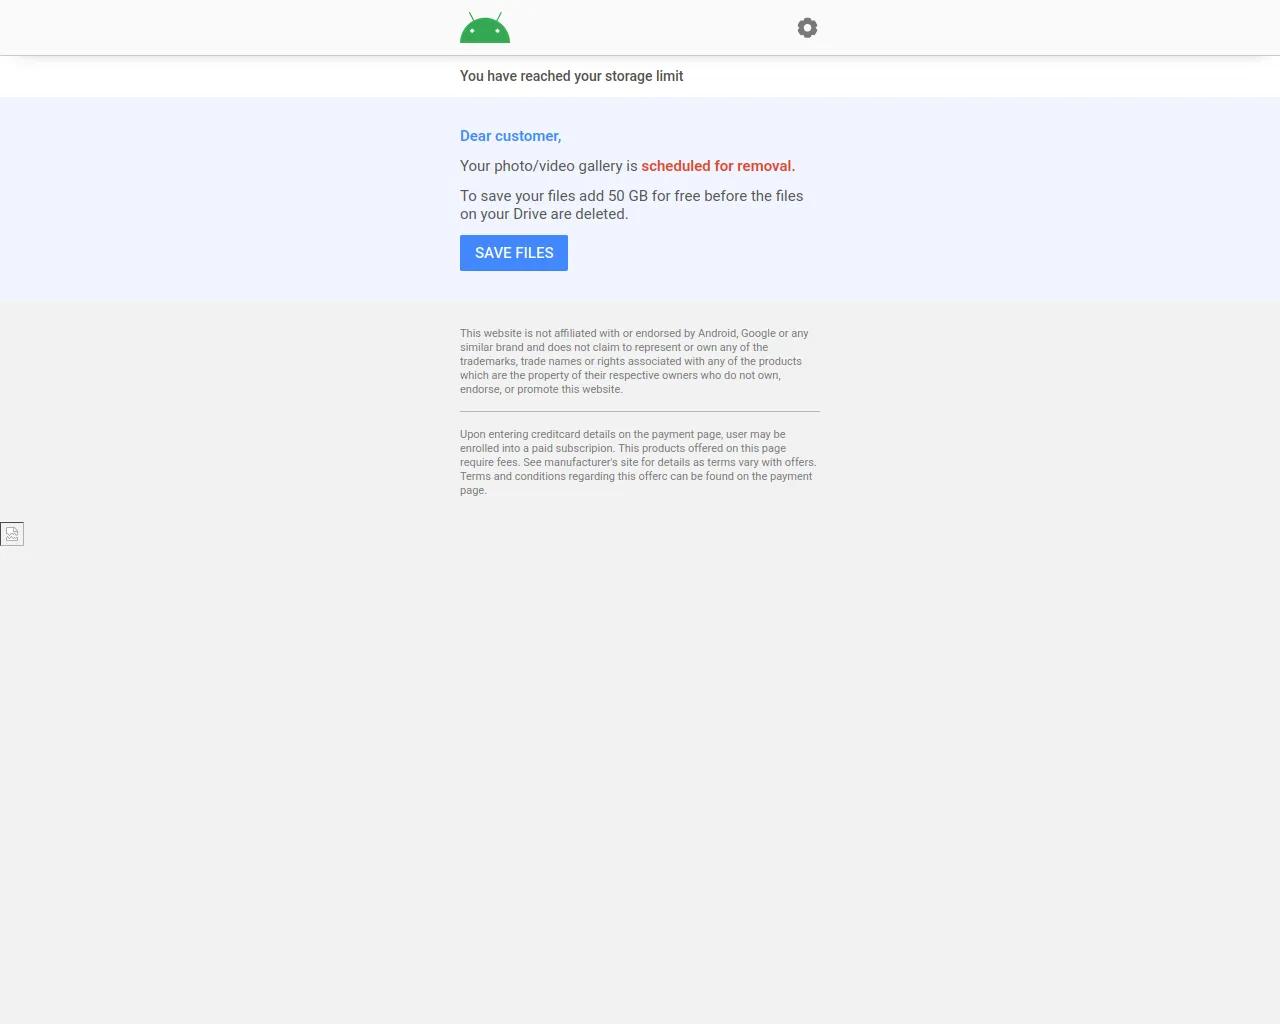The width and height of the screenshot is (1280, 1024).
Task: Click the creditcard payment terms paragraph
Action: pos(638,462)
